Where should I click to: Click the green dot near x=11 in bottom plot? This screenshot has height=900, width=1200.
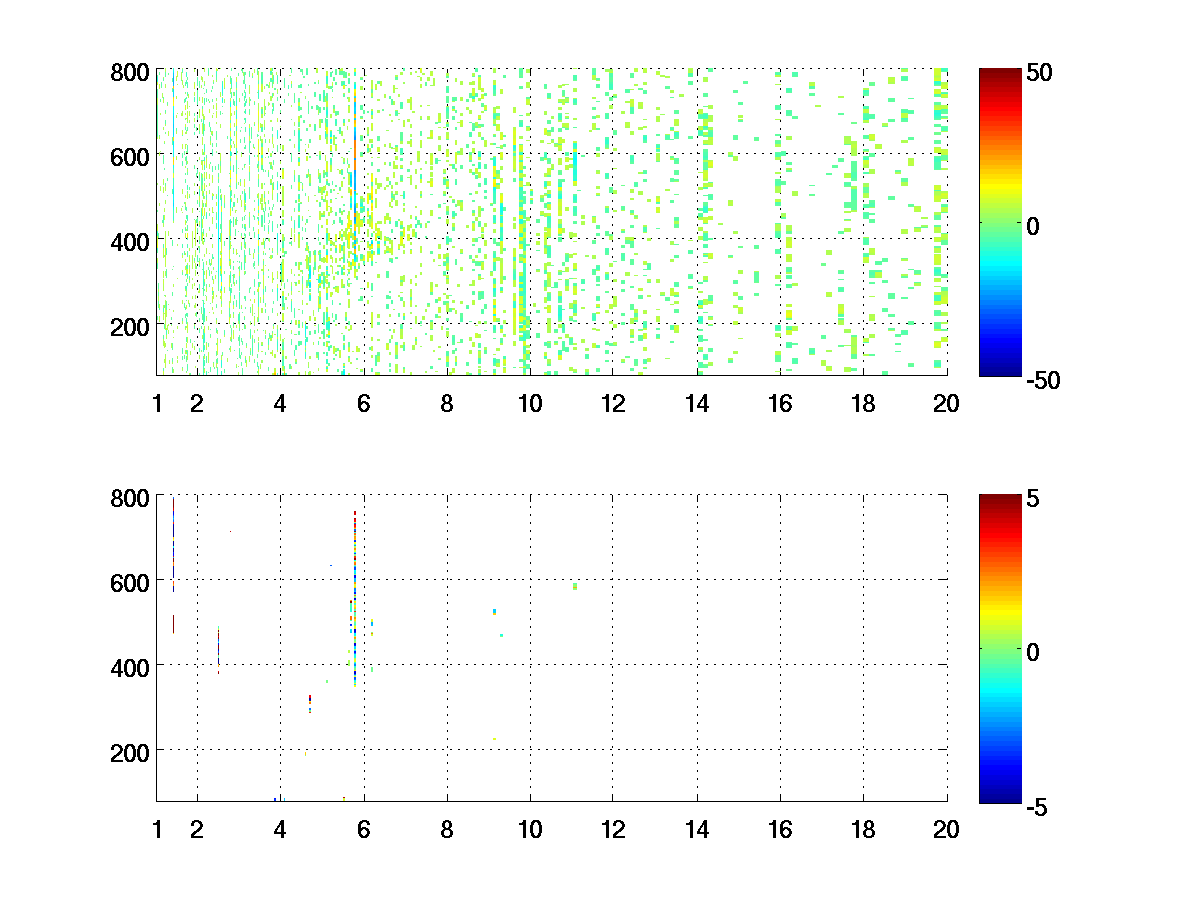[575, 587]
